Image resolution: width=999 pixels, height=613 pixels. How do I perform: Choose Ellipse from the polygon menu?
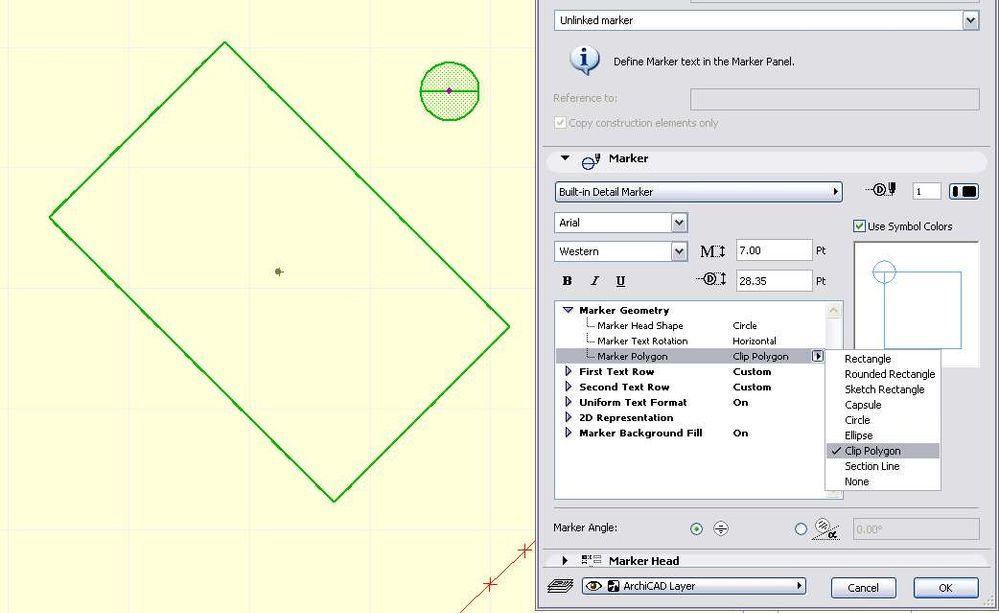(882, 435)
